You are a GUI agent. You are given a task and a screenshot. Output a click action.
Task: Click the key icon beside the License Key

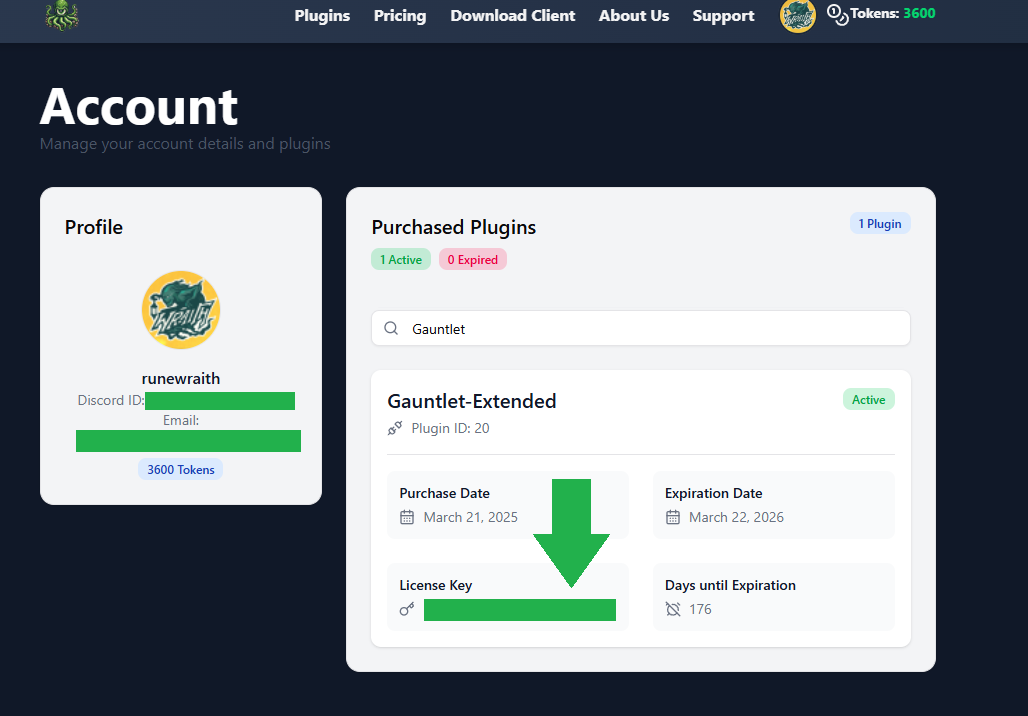coord(406,609)
